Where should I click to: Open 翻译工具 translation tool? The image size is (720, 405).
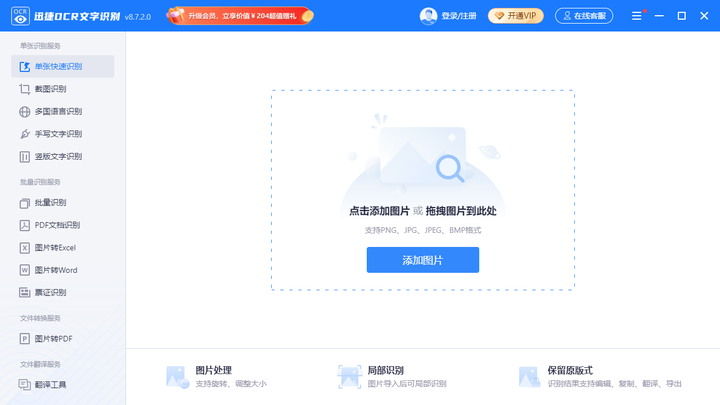point(62,384)
